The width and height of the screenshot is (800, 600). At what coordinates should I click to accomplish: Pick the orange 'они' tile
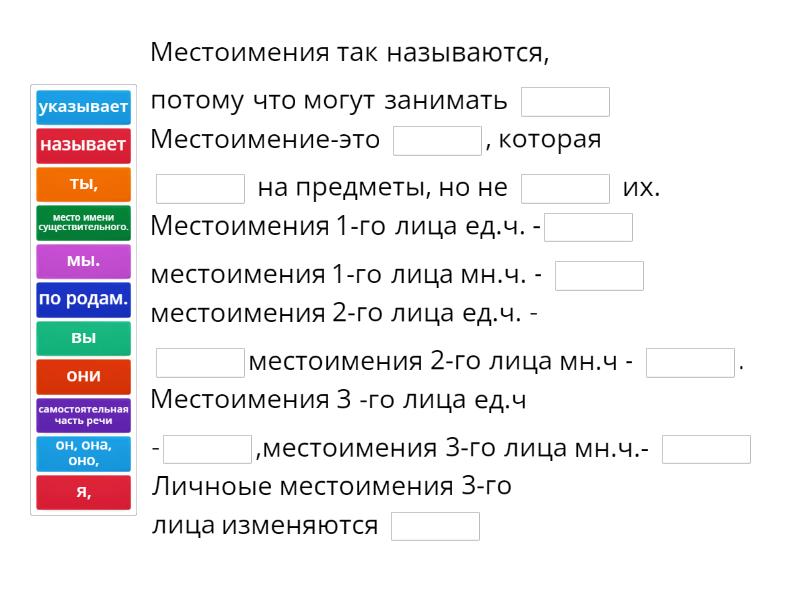83,376
